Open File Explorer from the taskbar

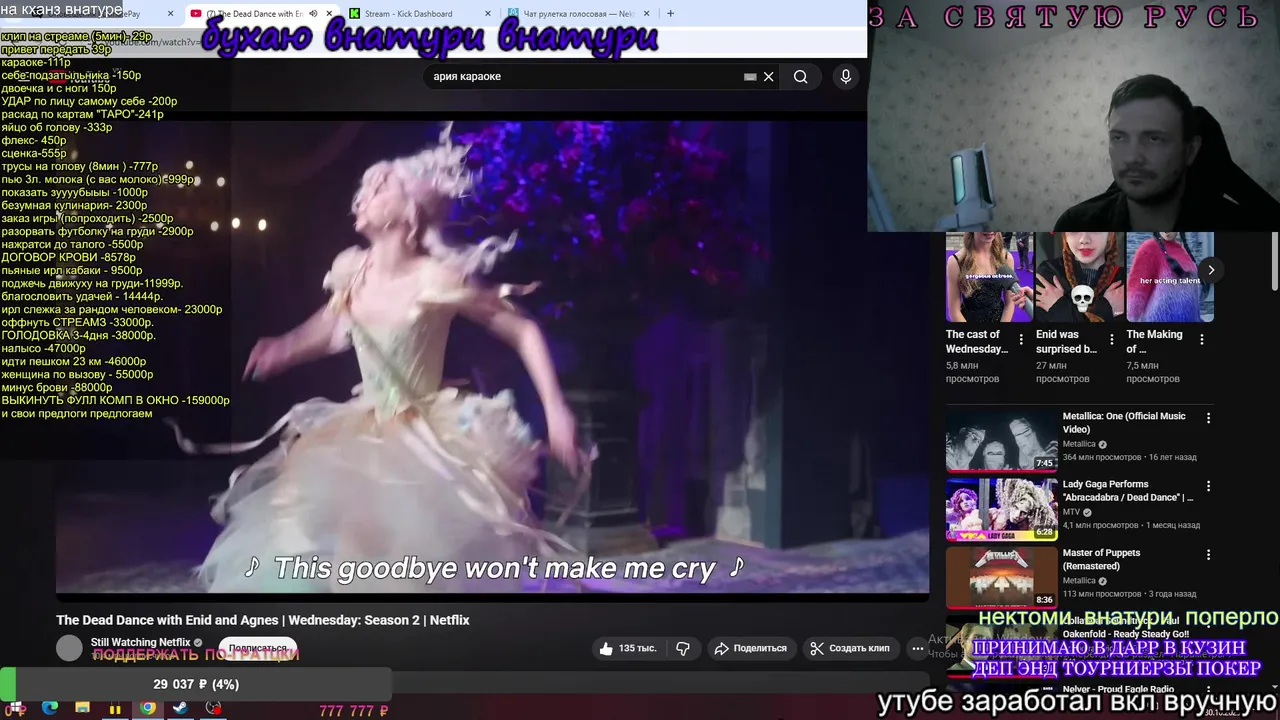pos(82,709)
